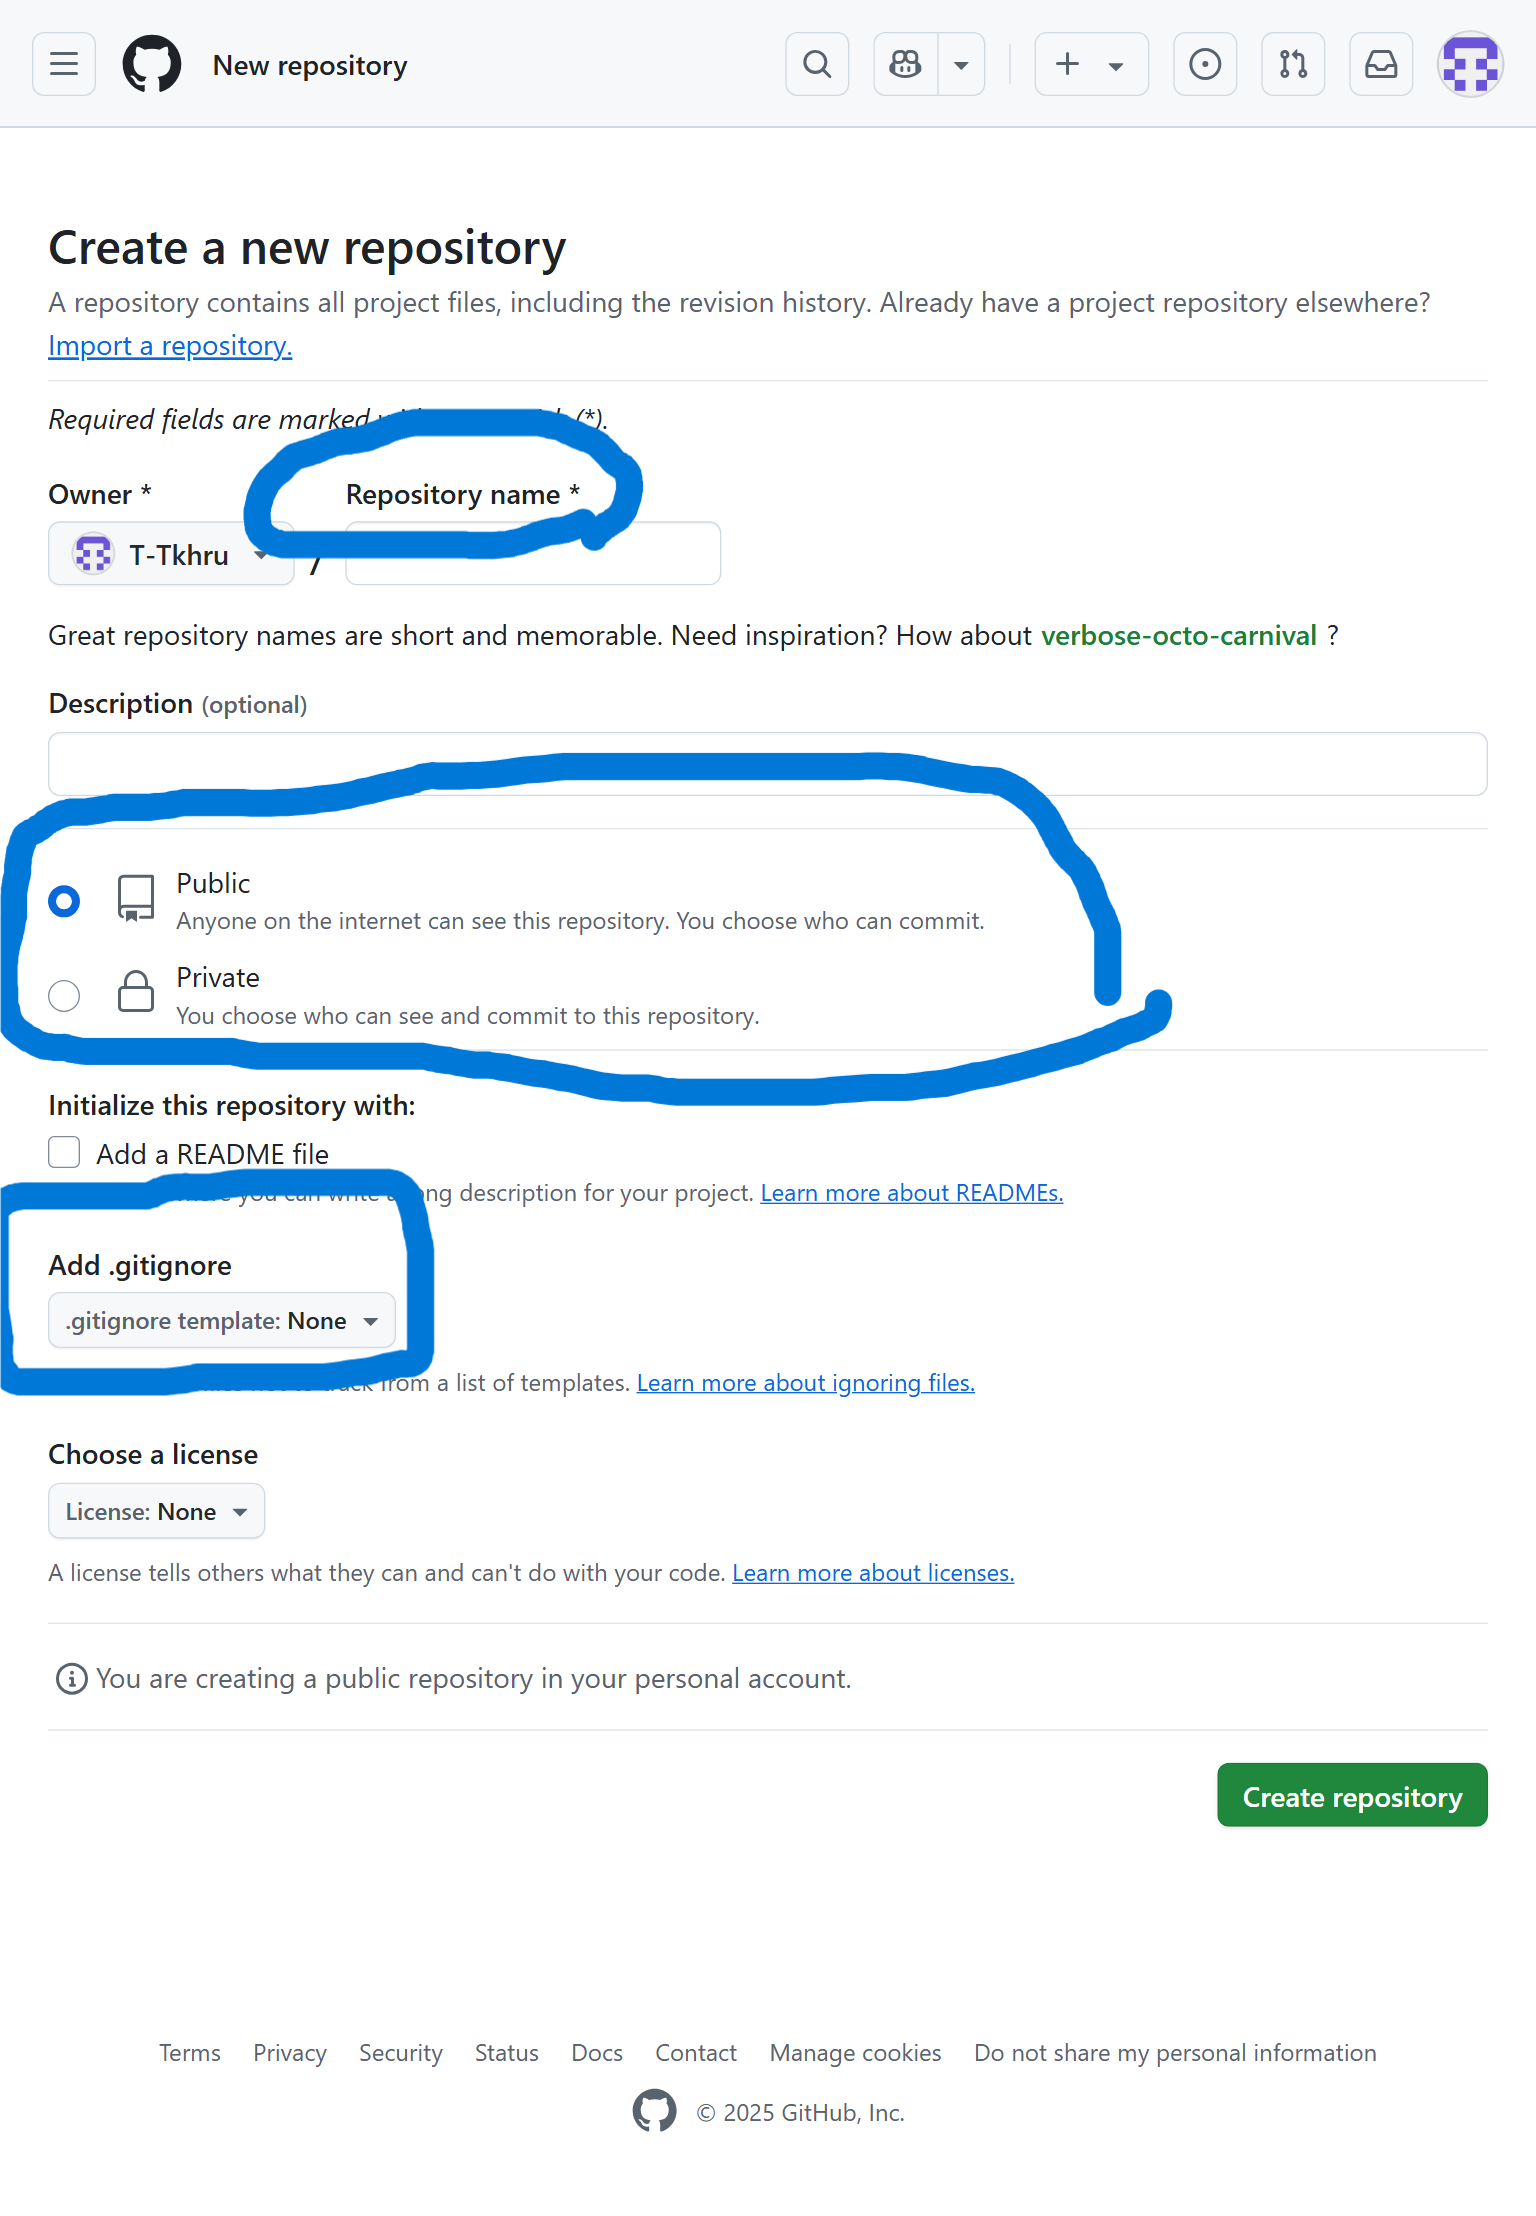1536x2216 pixels.
Task: Select the Public visibility option
Action: (x=64, y=900)
